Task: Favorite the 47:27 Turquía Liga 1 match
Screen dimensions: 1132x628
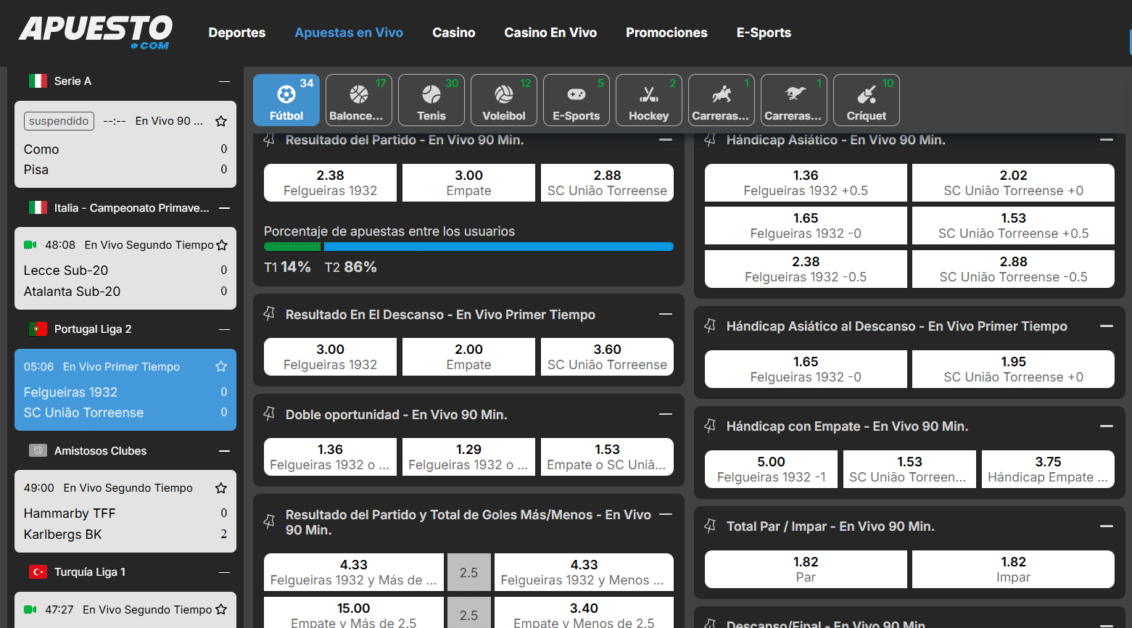Action: click(221, 609)
